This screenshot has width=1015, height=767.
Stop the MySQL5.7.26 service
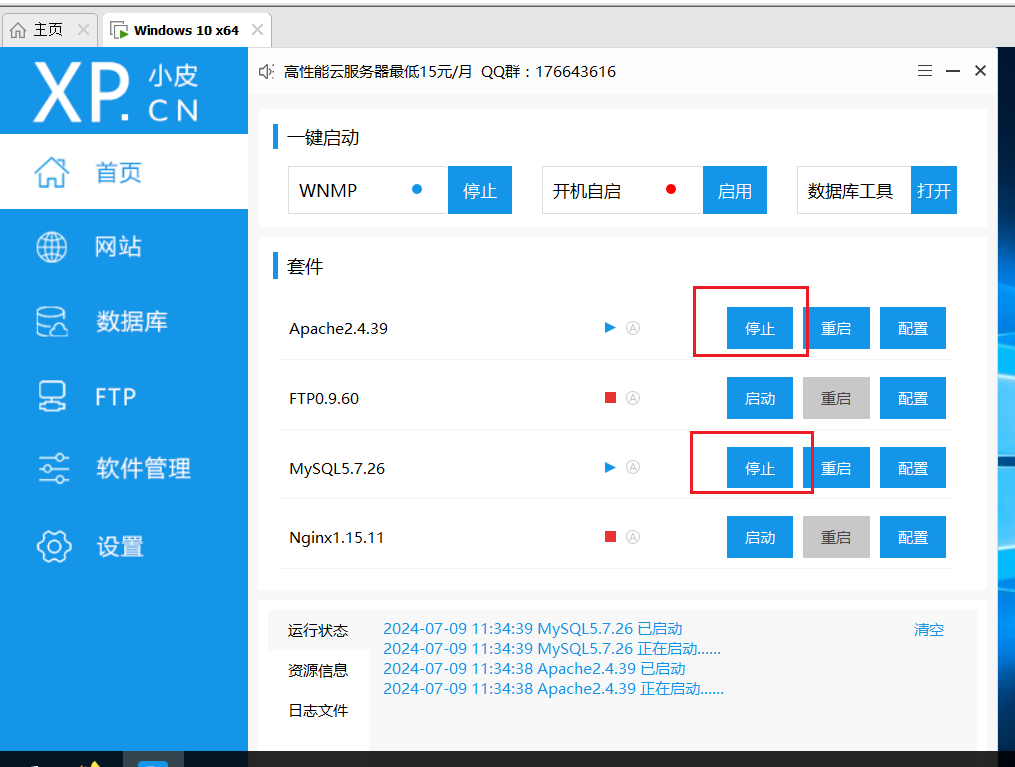coord(759,467)
